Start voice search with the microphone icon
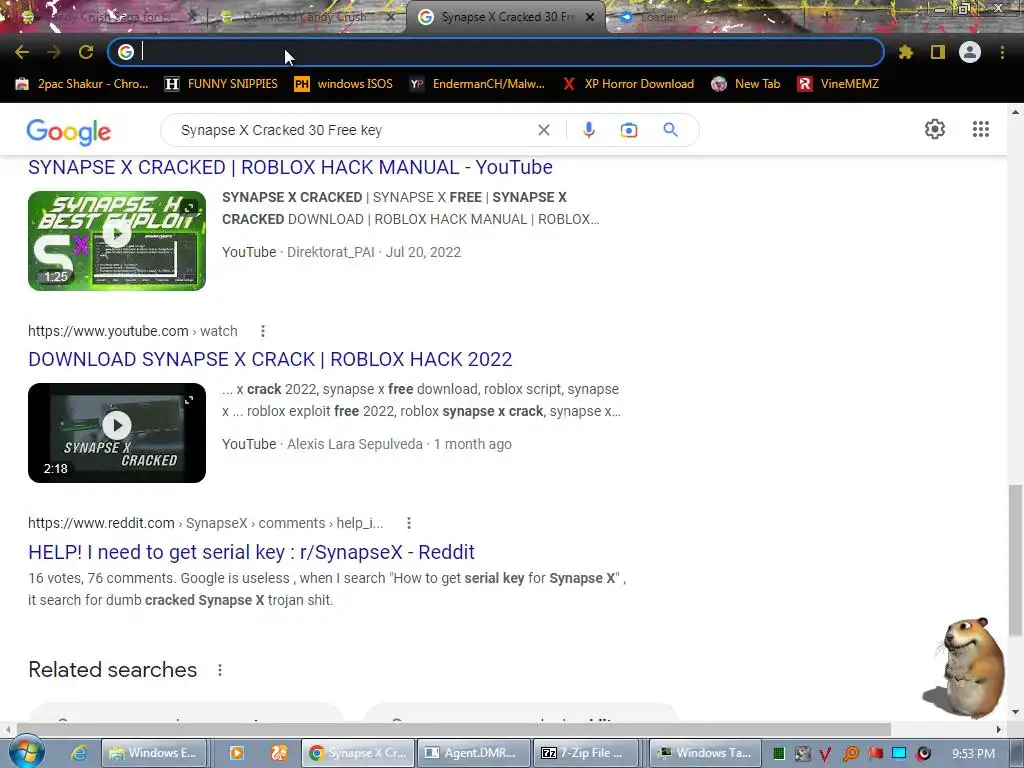 click(588, 130)
